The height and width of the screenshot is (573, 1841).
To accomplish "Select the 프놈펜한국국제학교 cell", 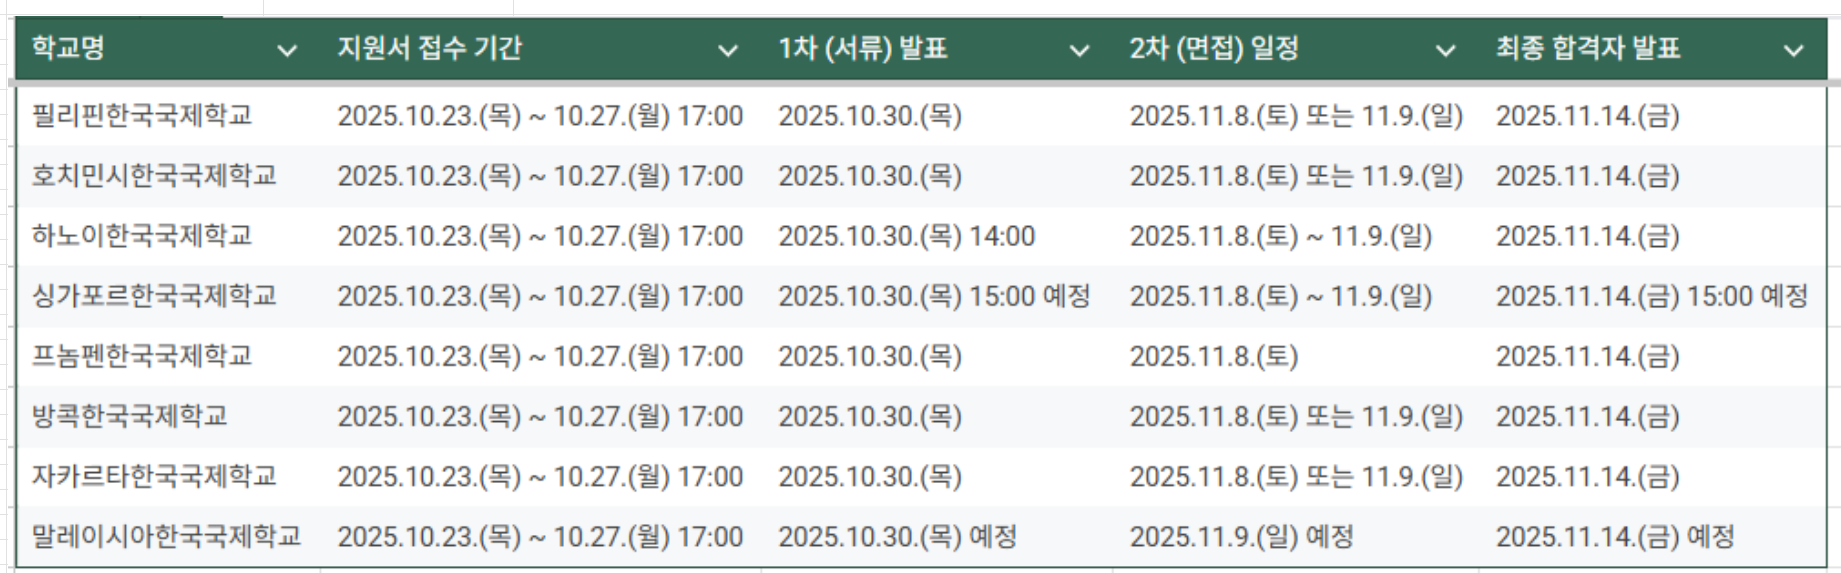I will pos(142,356).
